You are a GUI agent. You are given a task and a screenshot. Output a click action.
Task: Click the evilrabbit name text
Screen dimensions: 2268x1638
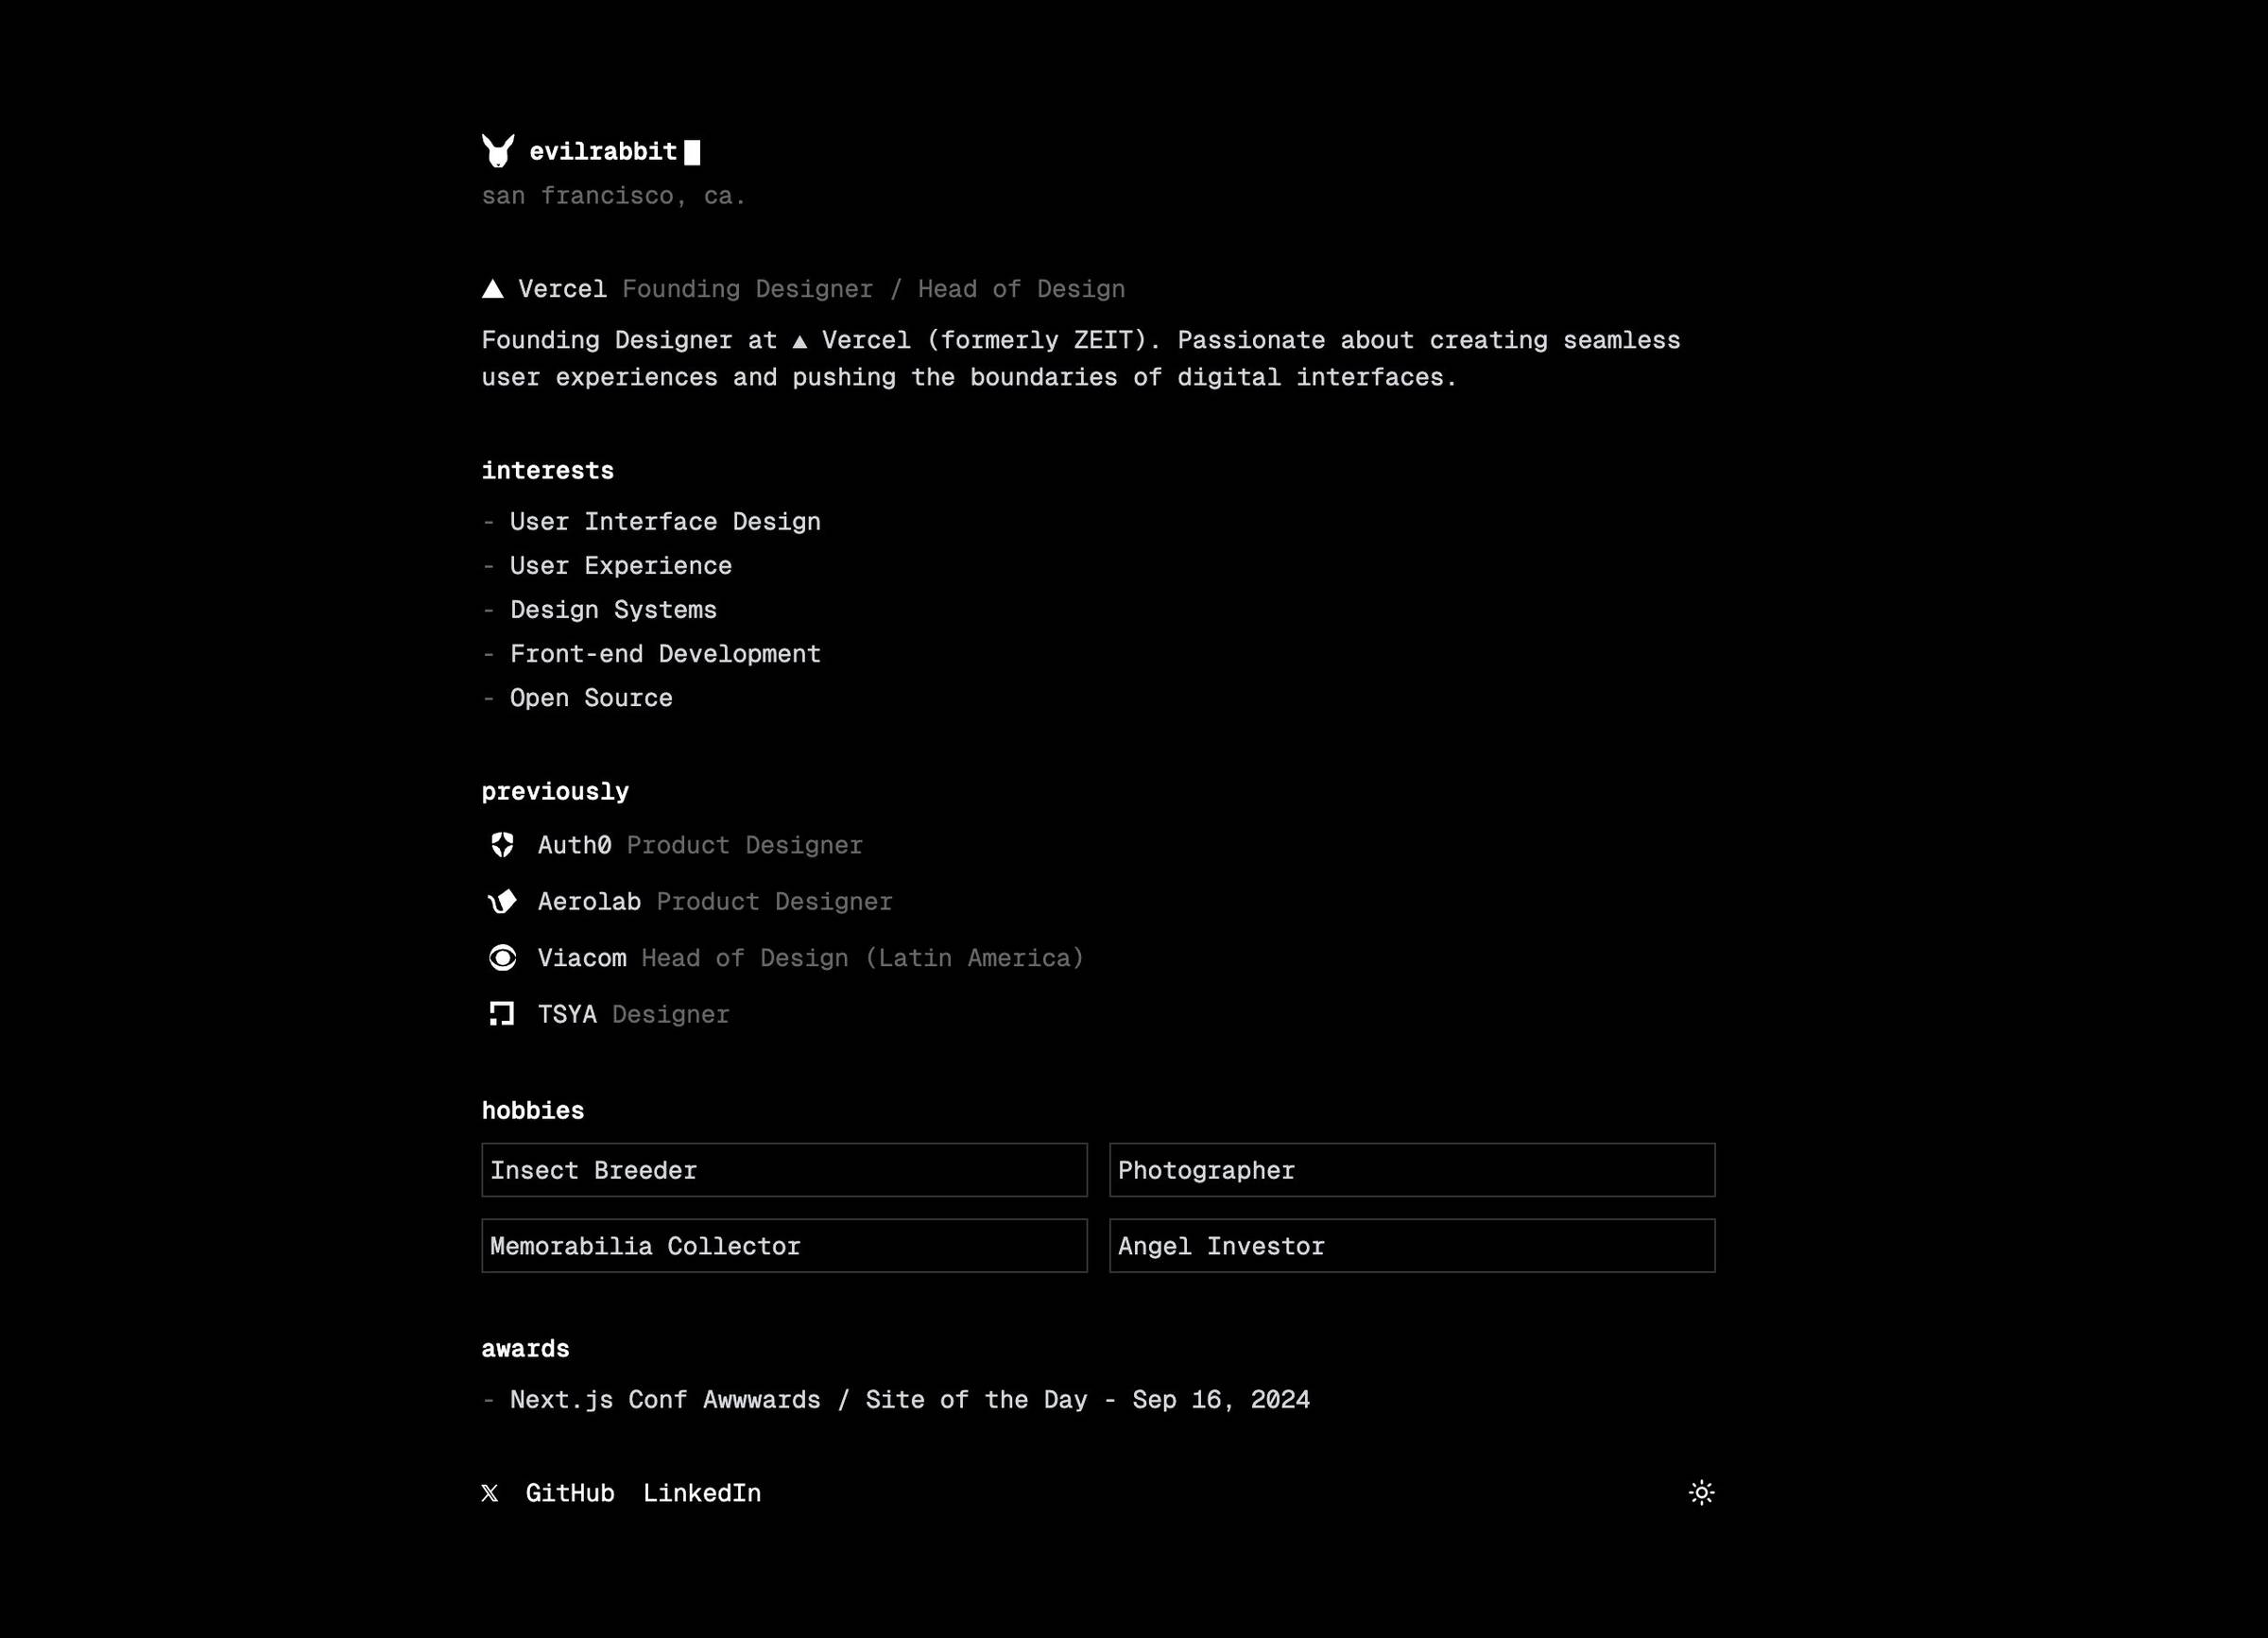(603, 152)
